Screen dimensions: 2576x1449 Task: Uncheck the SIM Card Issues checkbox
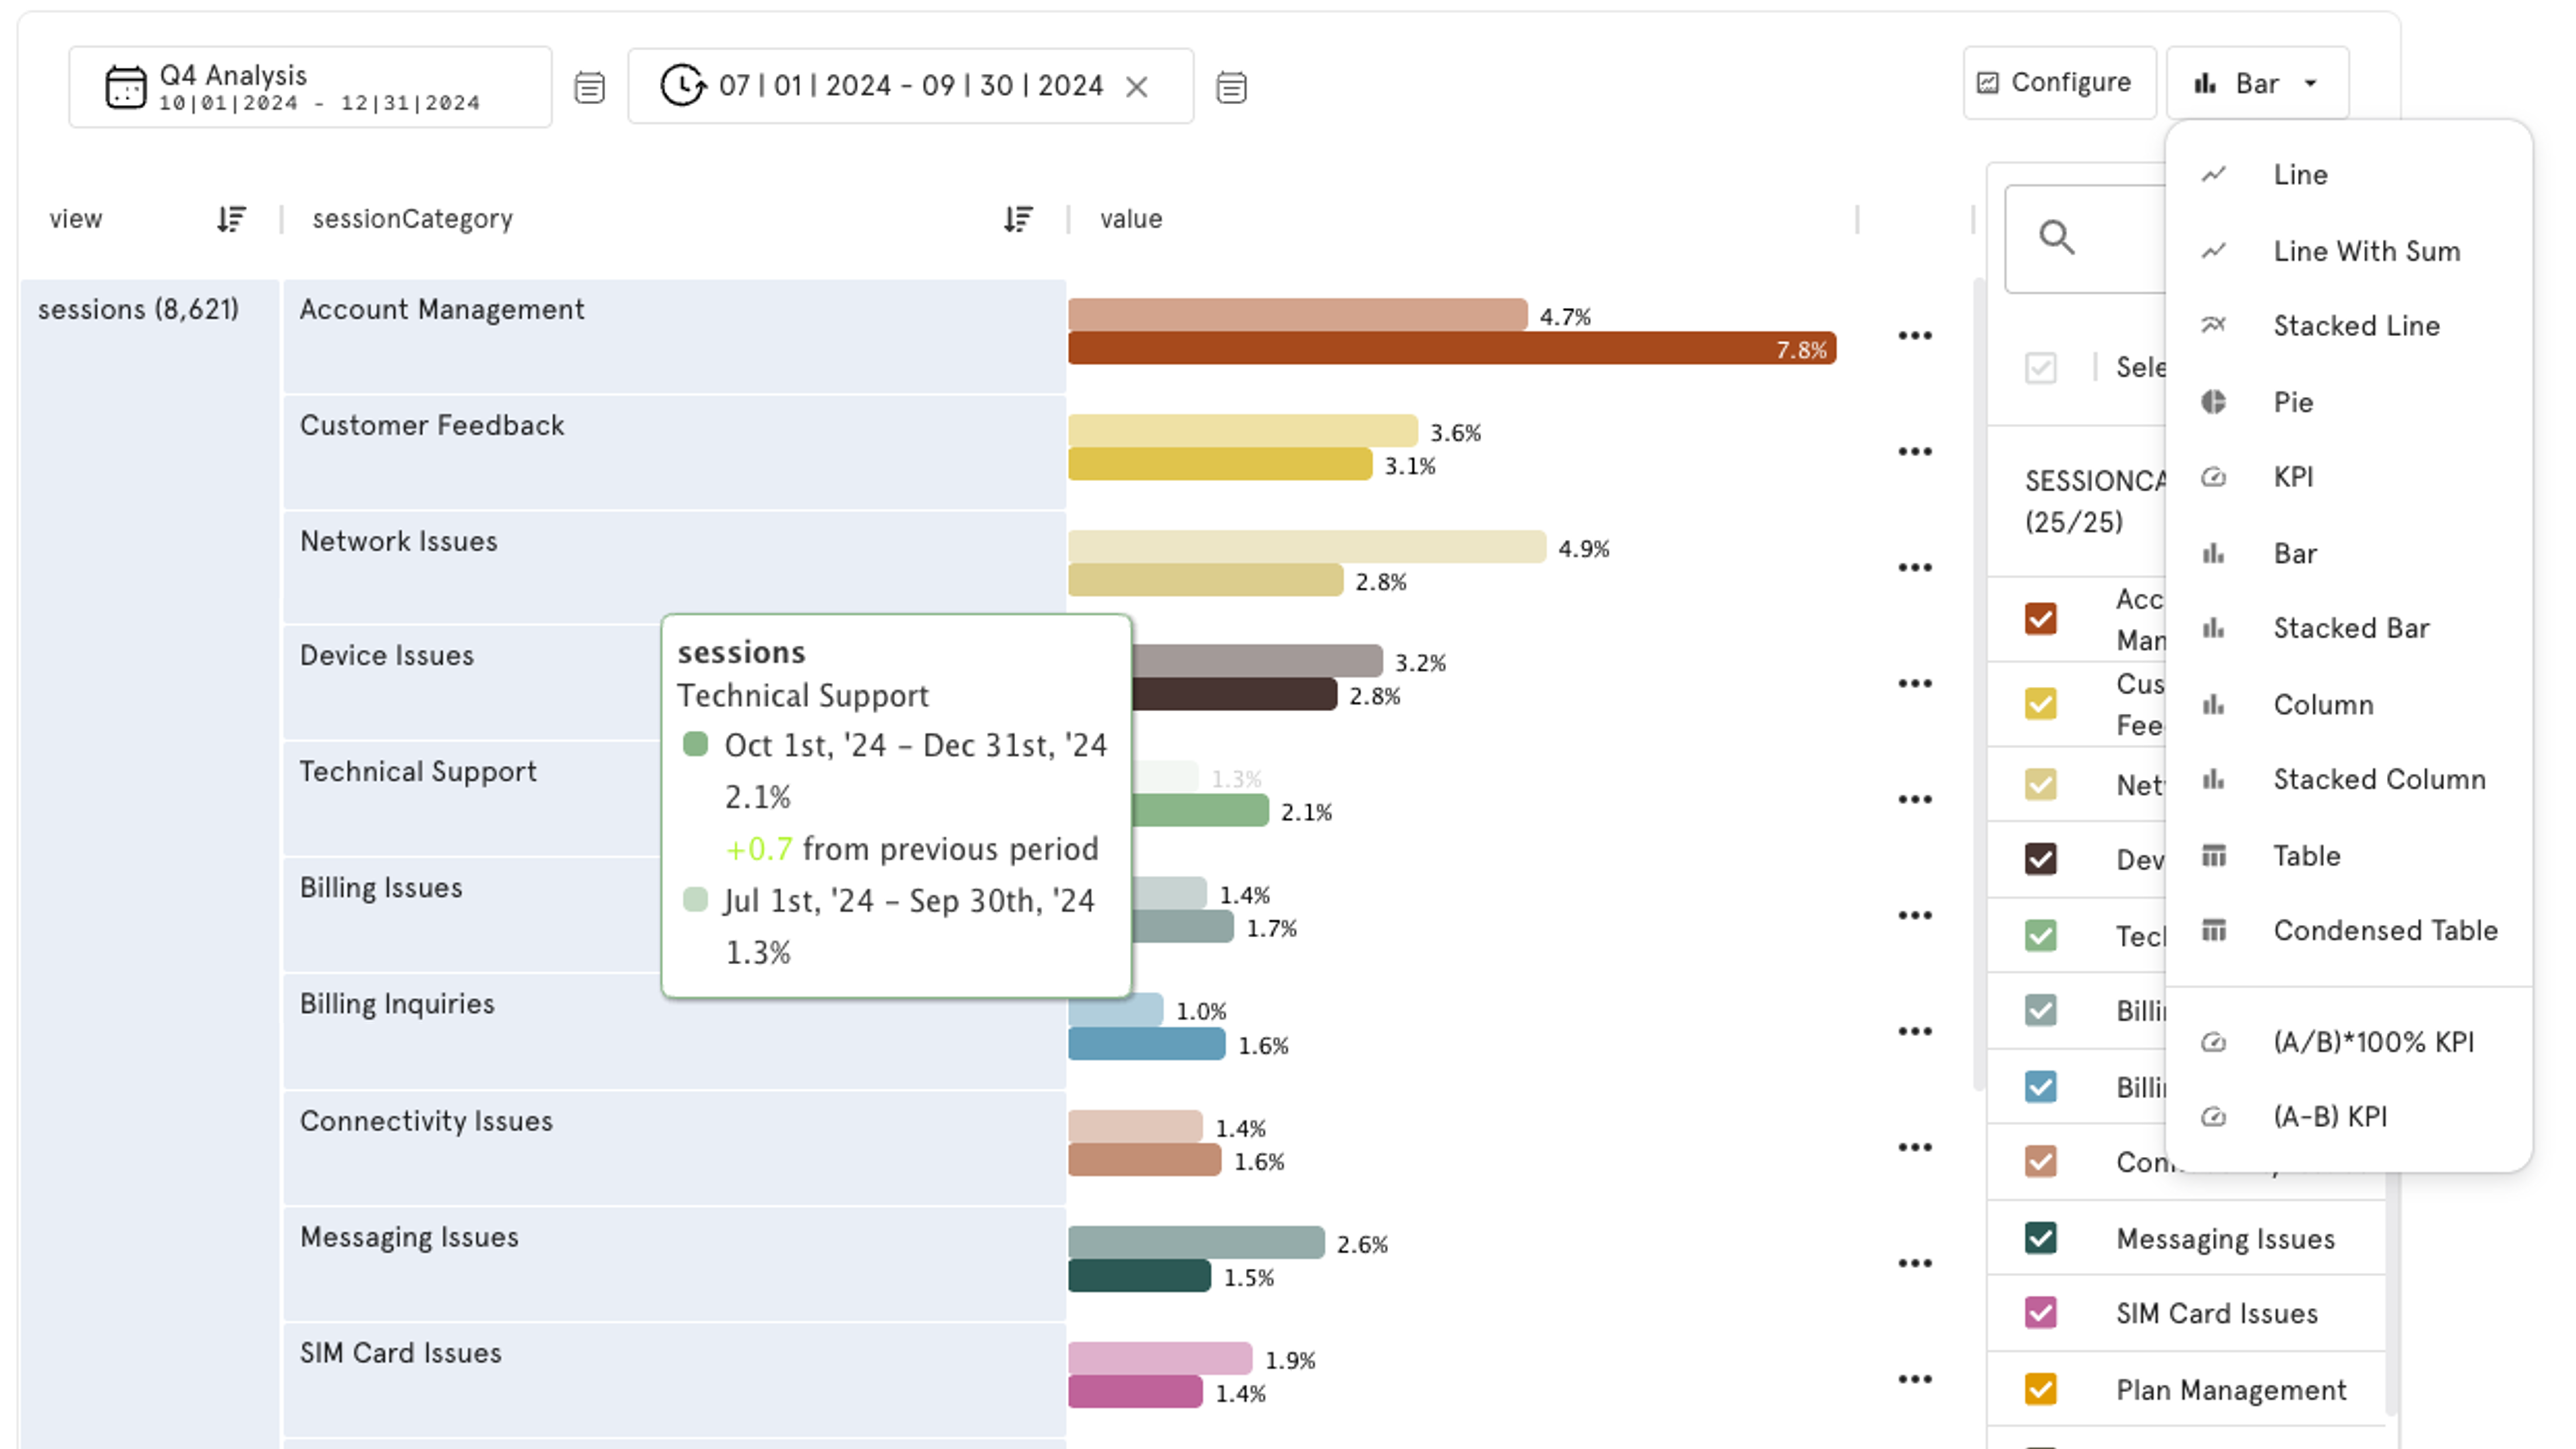tap(2040, 1312)
